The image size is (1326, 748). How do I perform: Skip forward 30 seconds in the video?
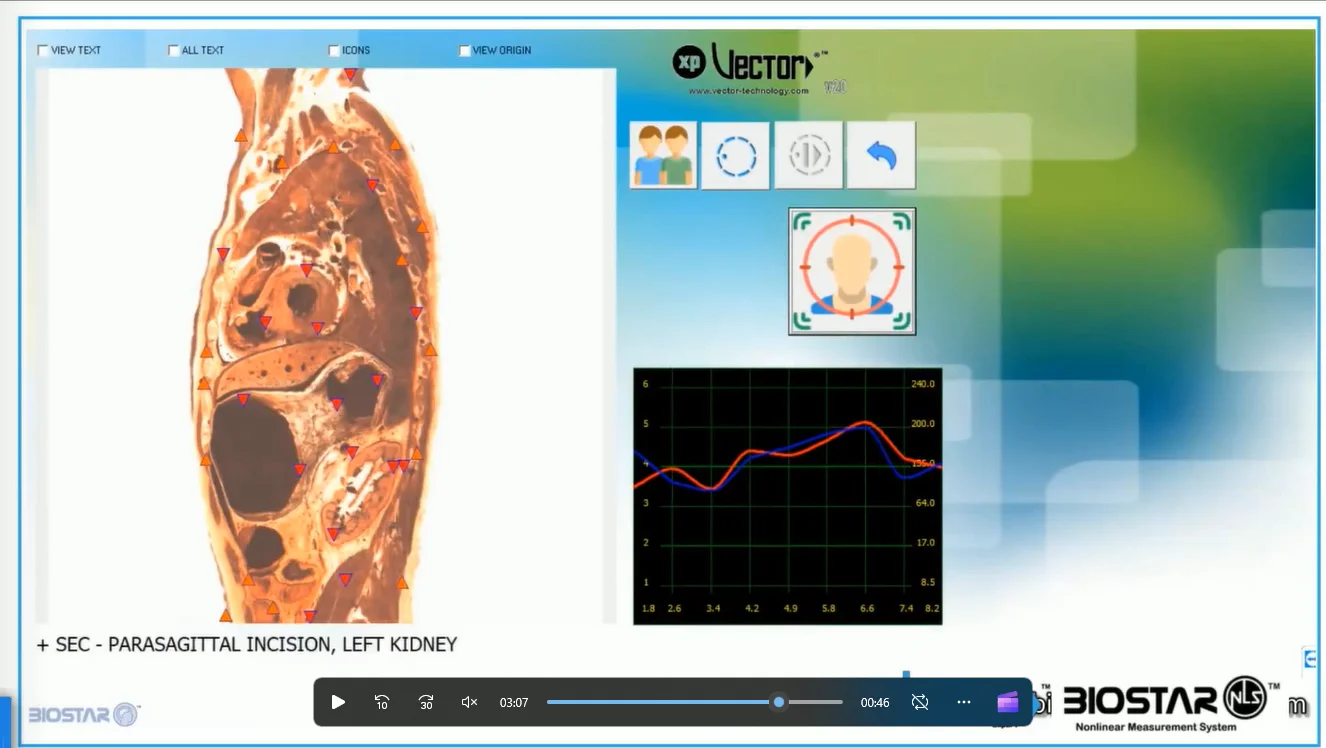[426, 702]
